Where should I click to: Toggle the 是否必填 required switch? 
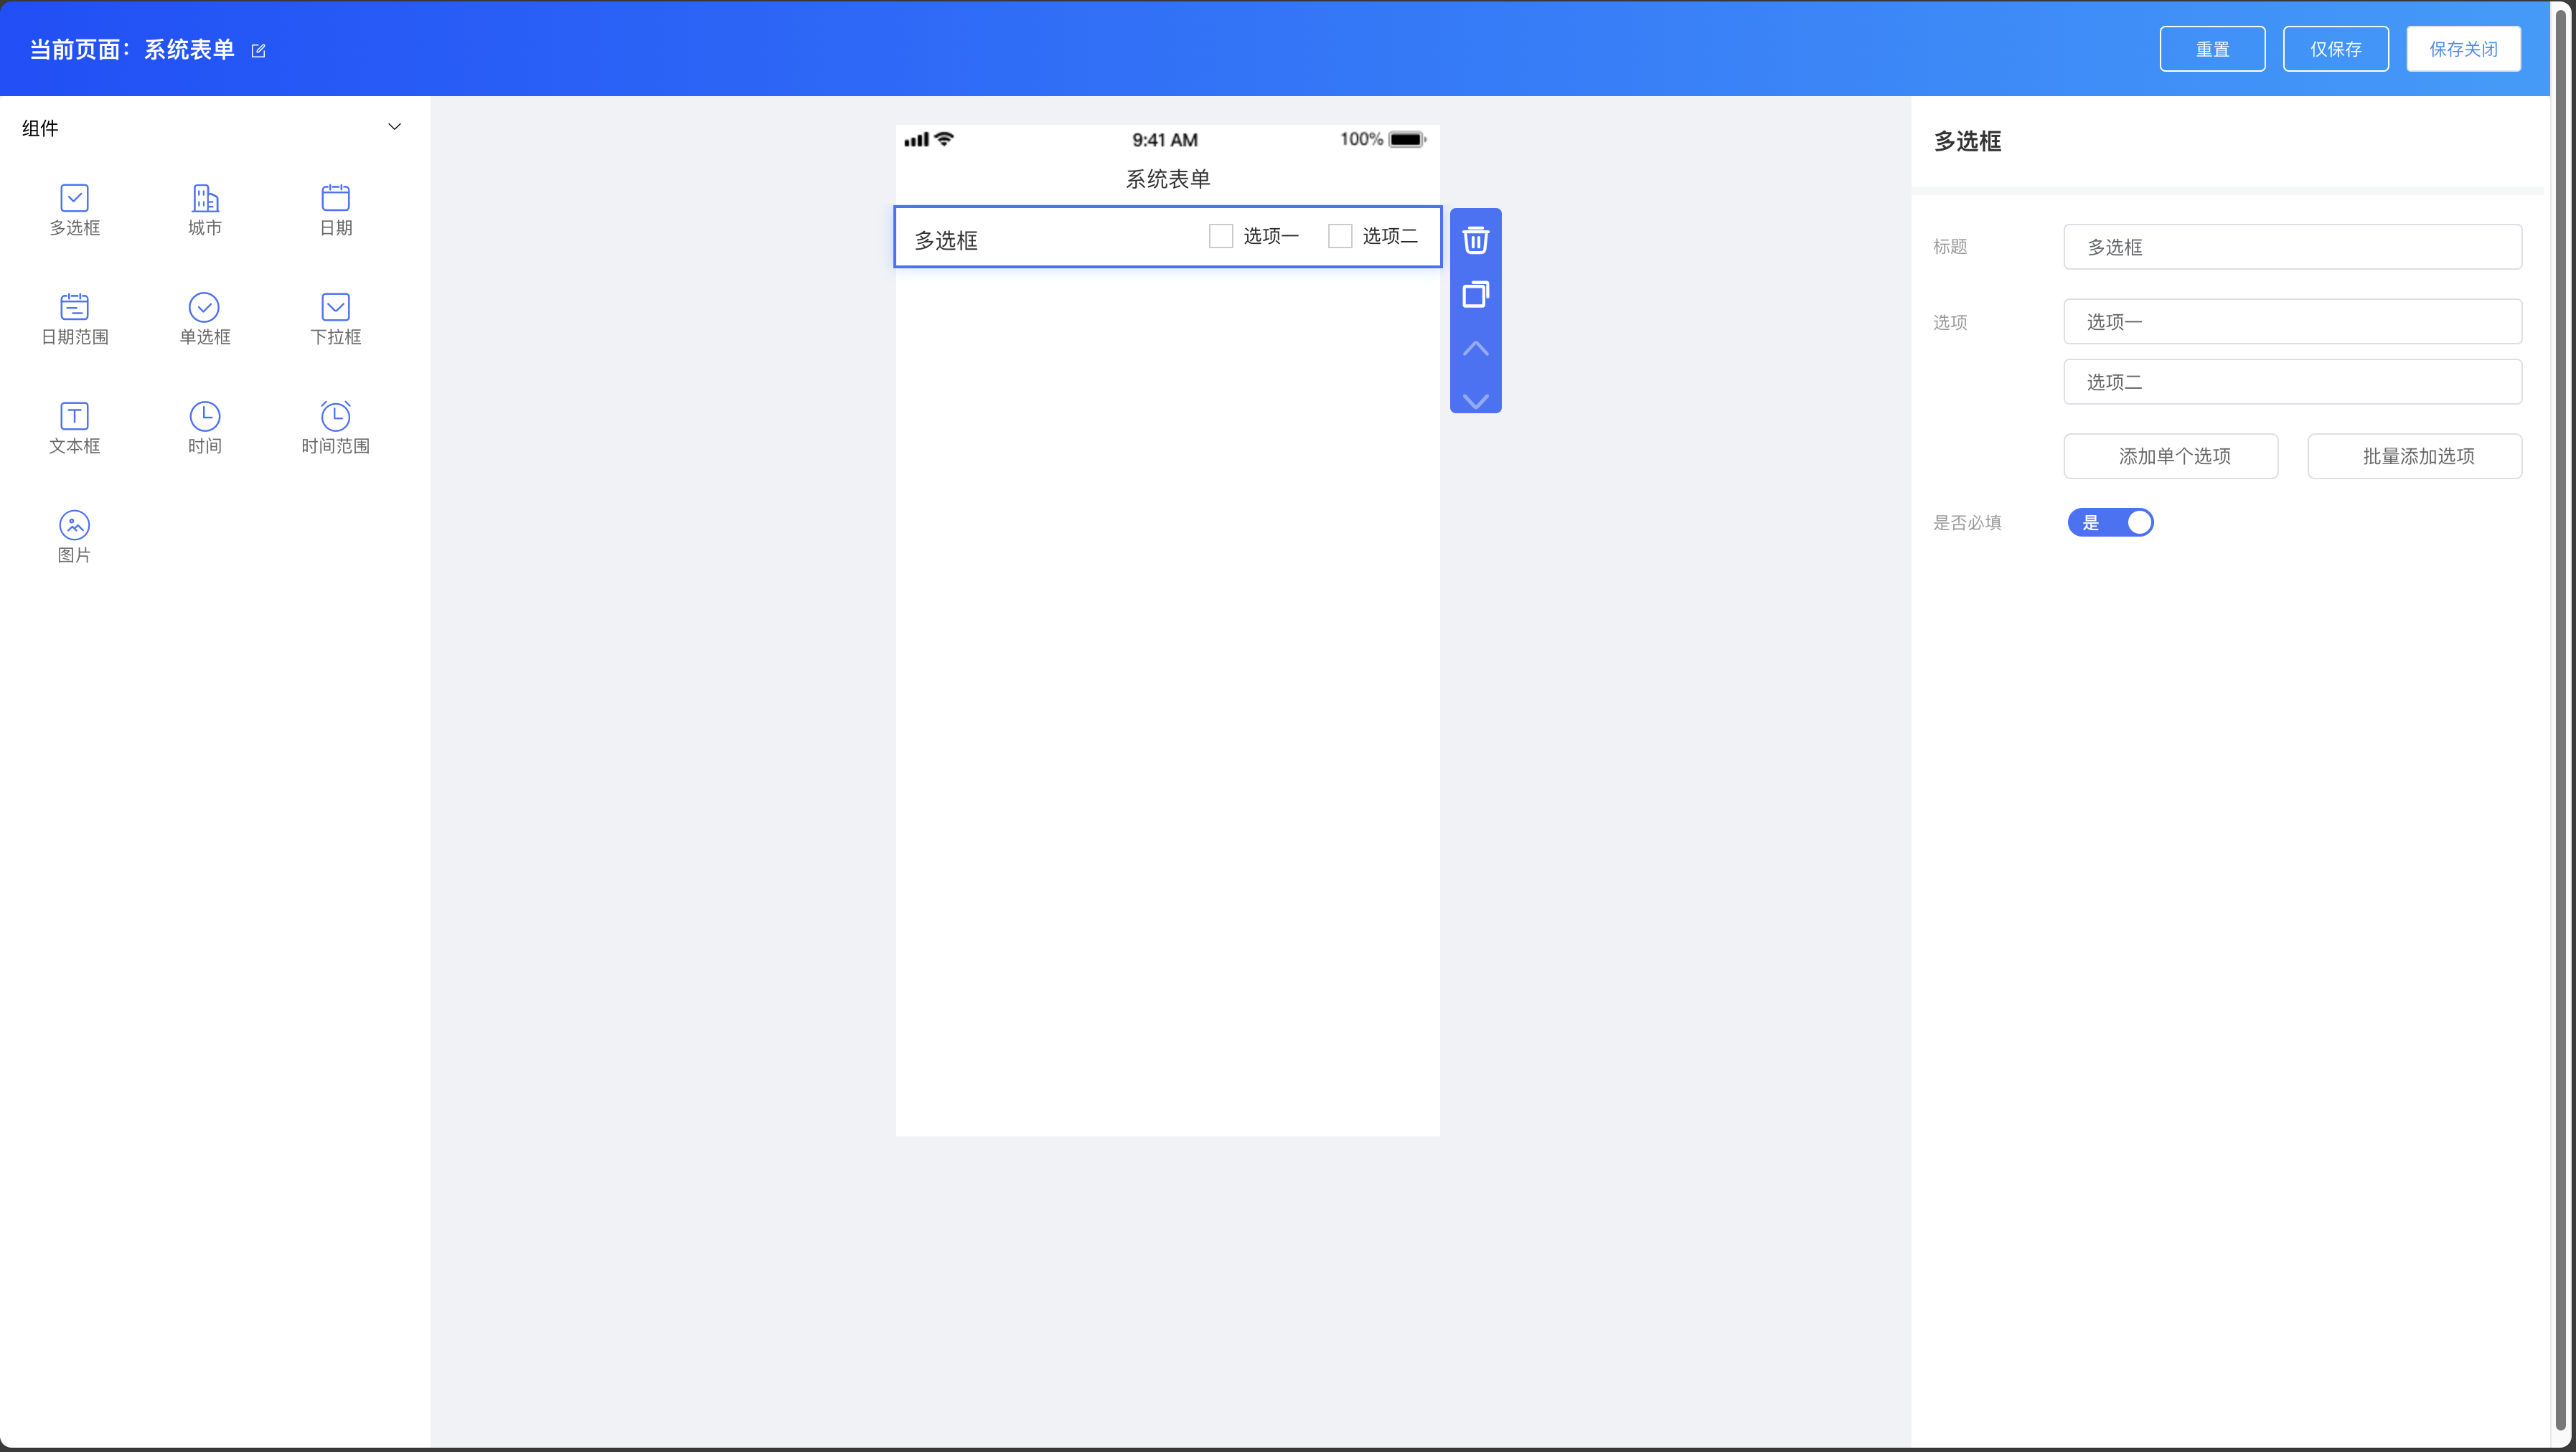[2110, 522]
